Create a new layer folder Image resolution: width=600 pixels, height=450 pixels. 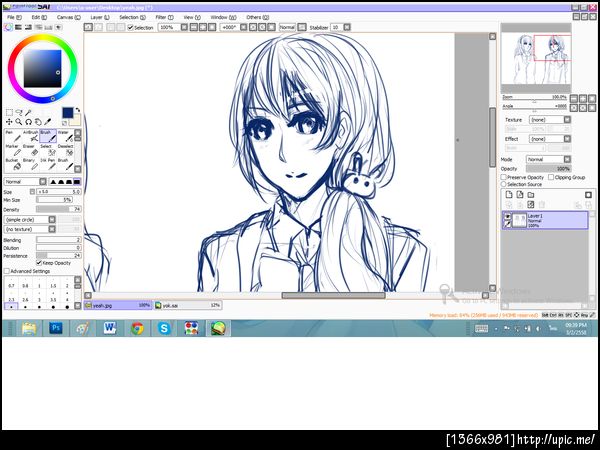(x=531, y=195)
